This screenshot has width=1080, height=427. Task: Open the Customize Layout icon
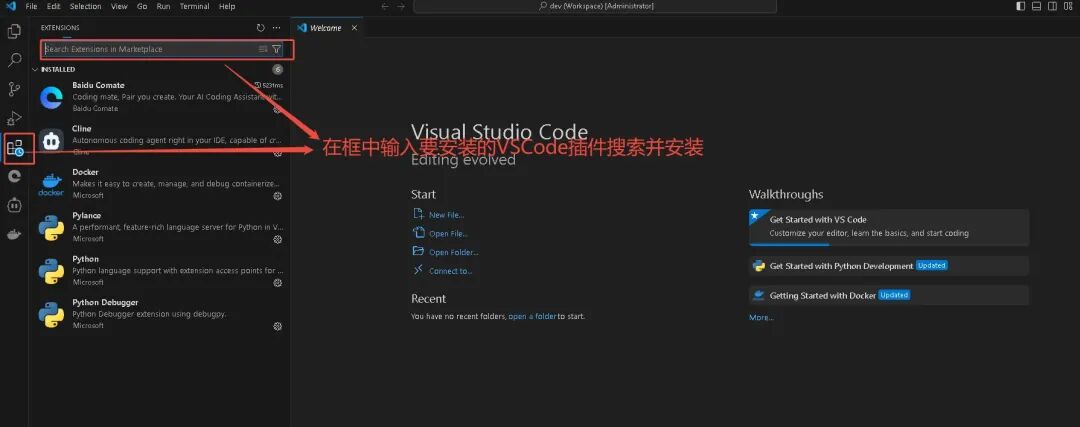click(1068, 6)
